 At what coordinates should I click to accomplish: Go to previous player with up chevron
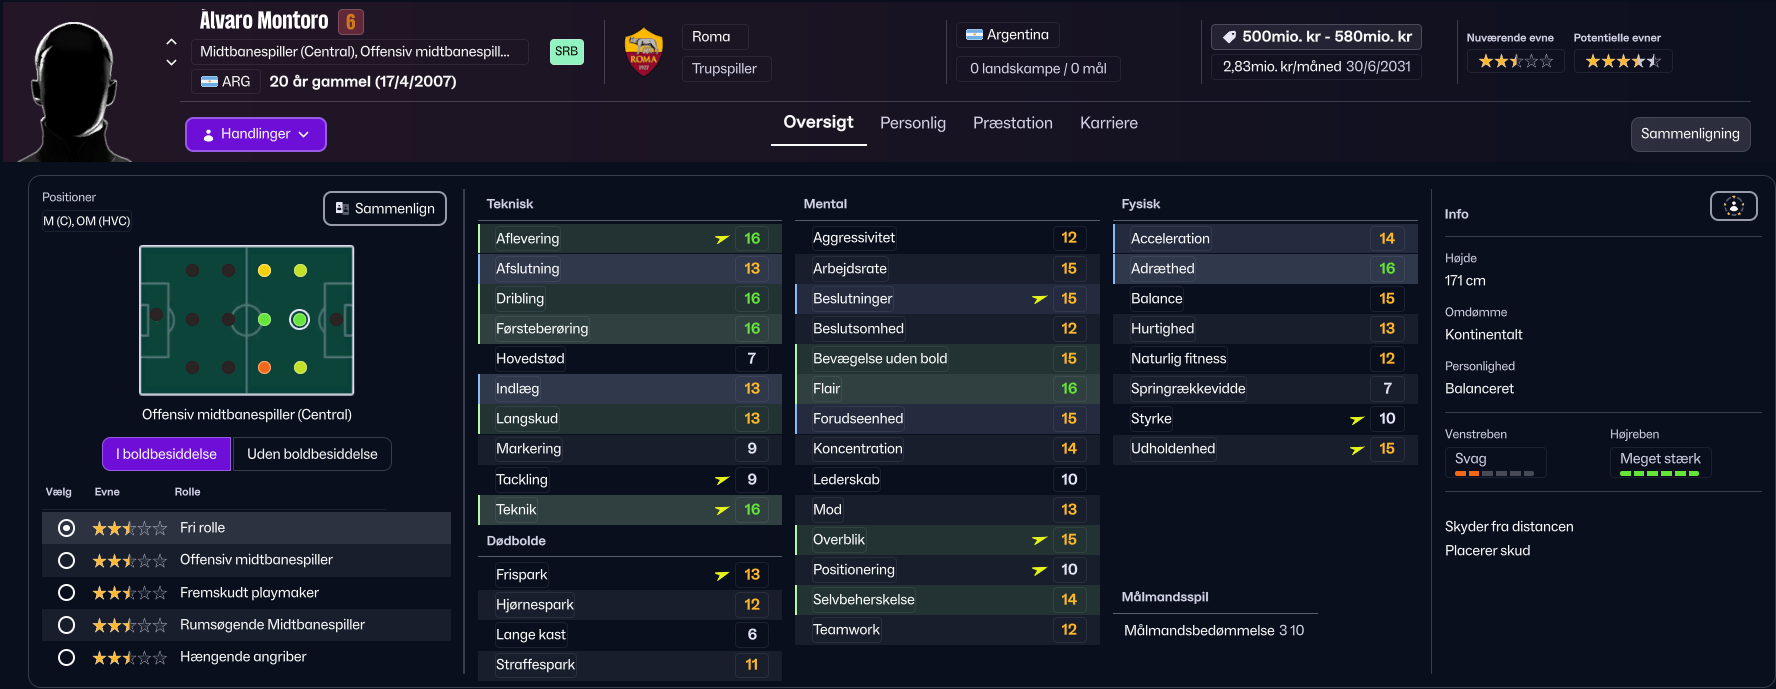[x=171, y=42]
